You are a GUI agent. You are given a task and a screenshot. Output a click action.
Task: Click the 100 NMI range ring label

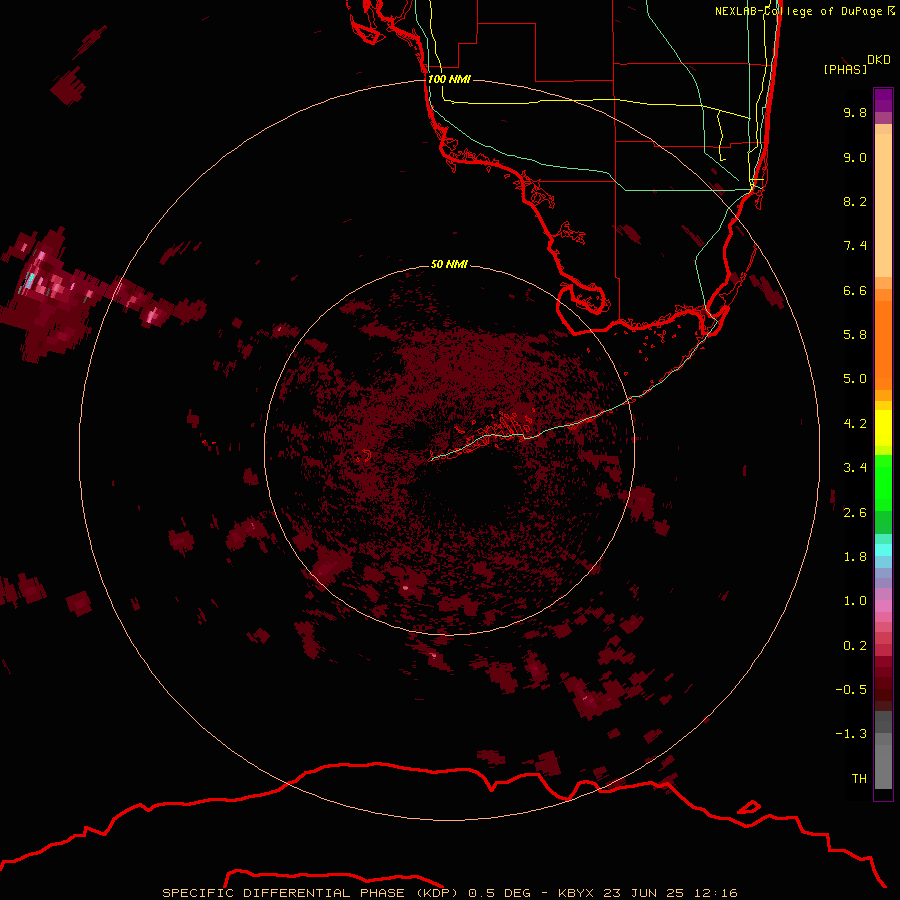(x=449, y=79)
